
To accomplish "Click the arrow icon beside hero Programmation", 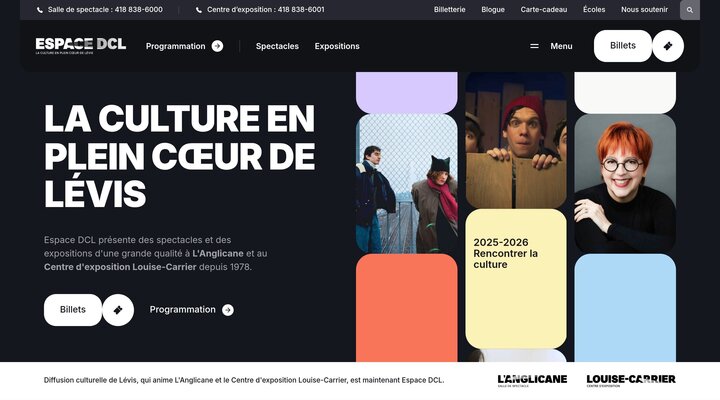I will point(228,310).
